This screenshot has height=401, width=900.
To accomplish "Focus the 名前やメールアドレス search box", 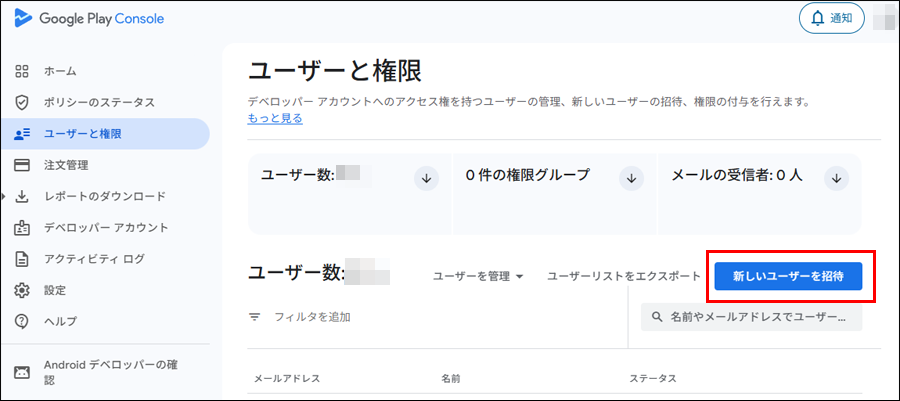I will pyautogui.click(x=751, y=317).
